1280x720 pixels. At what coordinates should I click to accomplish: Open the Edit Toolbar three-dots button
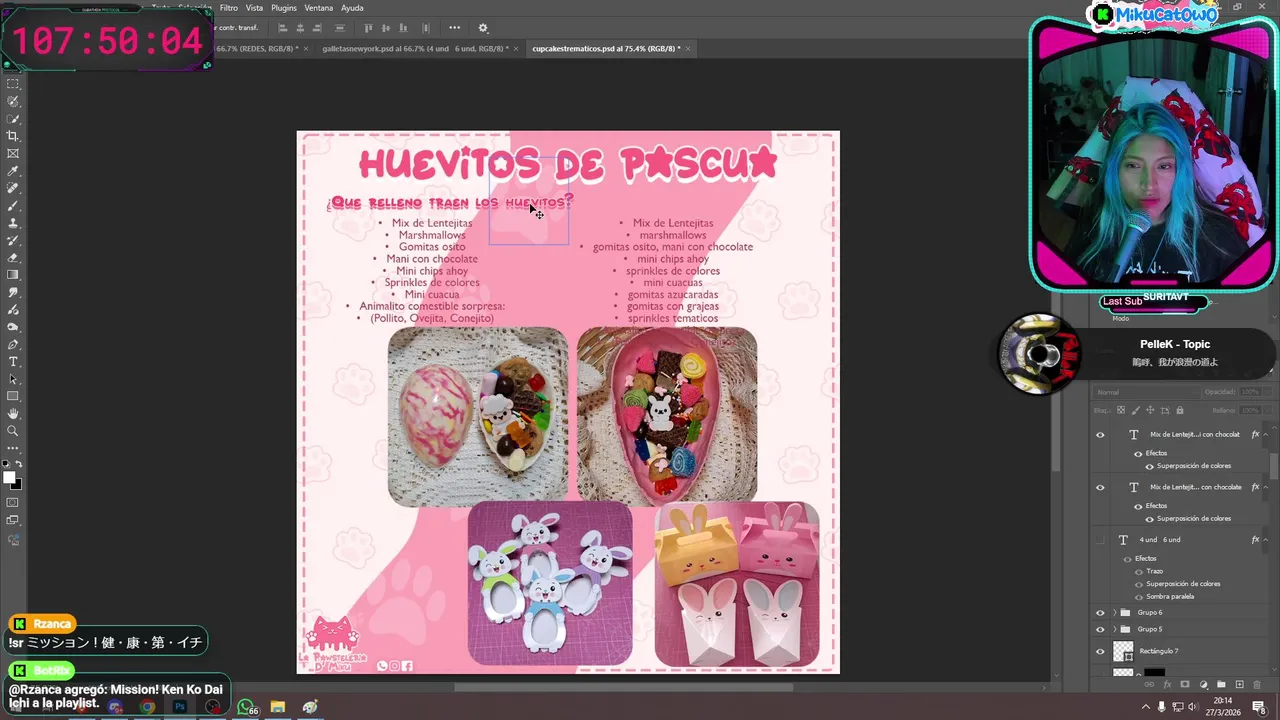click(x=13, y=448)
